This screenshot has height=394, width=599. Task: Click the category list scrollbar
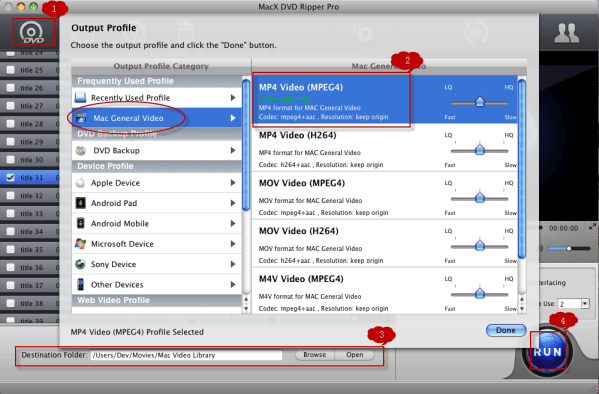tap(246, 144)
